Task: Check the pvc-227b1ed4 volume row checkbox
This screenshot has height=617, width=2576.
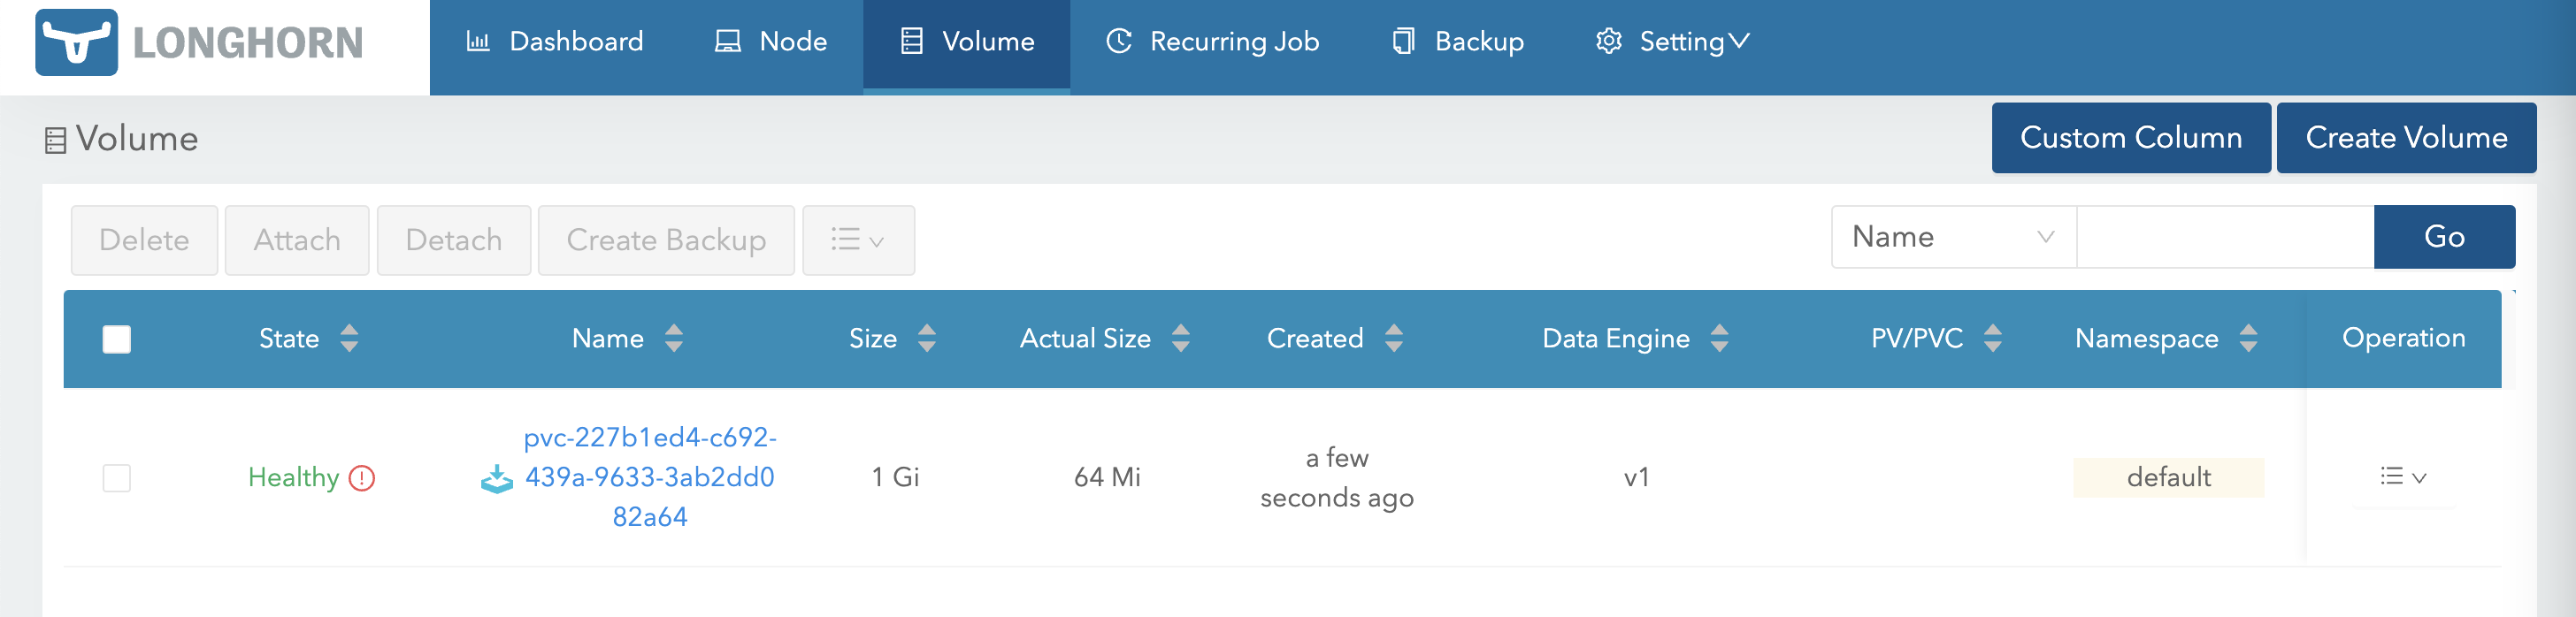Action: [117, 478]
